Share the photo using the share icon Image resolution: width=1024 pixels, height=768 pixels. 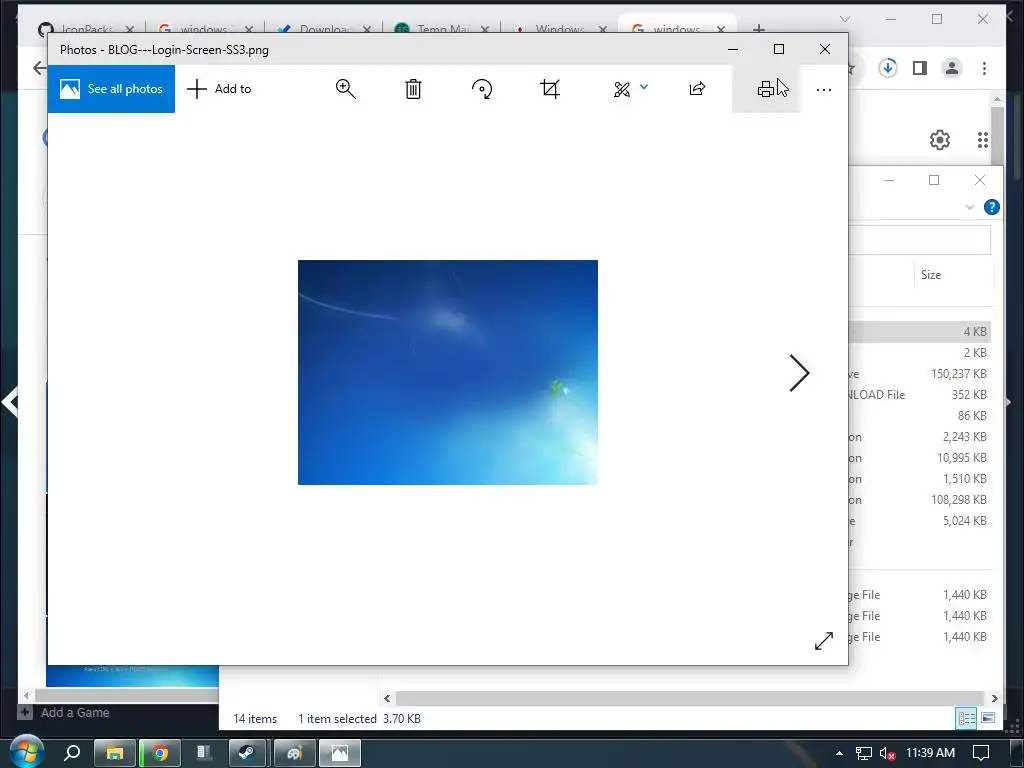point(697,89)
